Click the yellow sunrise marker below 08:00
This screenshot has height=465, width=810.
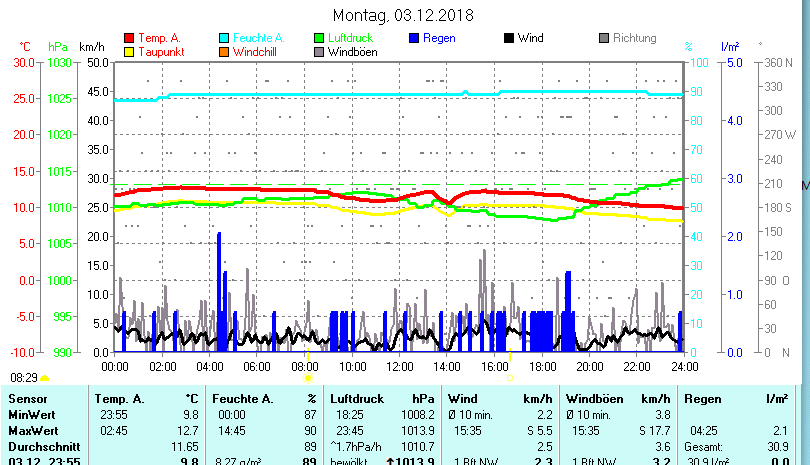click(x=308, y=378)
